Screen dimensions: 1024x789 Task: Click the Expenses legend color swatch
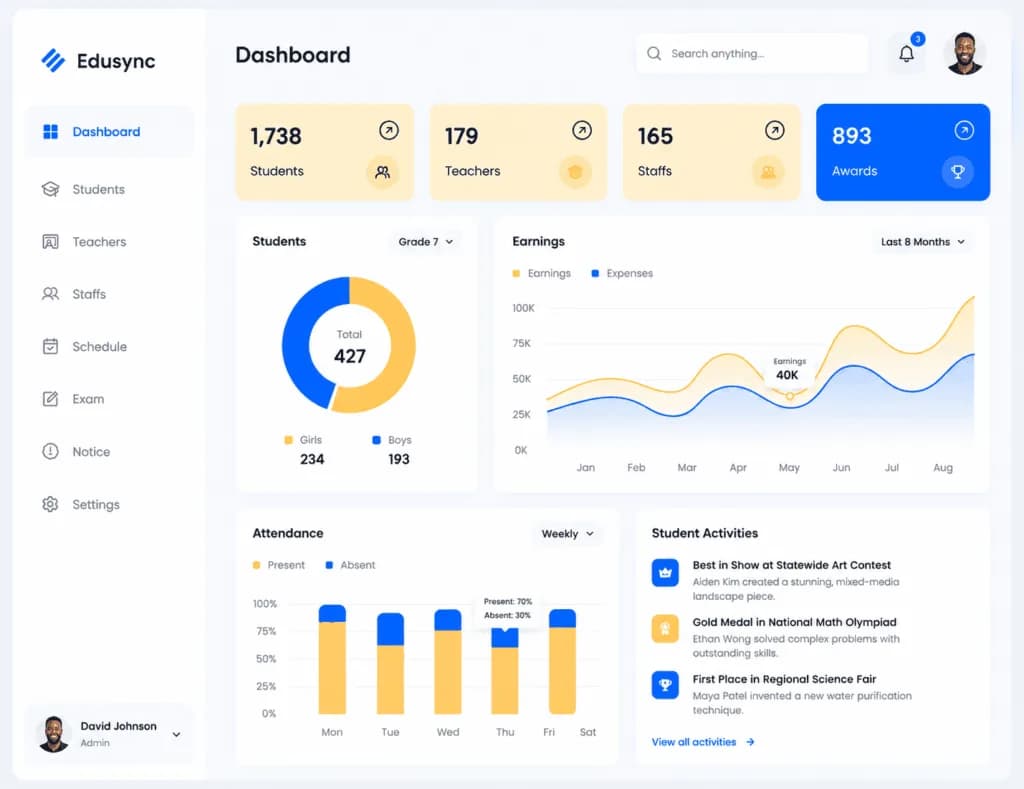[595, 274]
